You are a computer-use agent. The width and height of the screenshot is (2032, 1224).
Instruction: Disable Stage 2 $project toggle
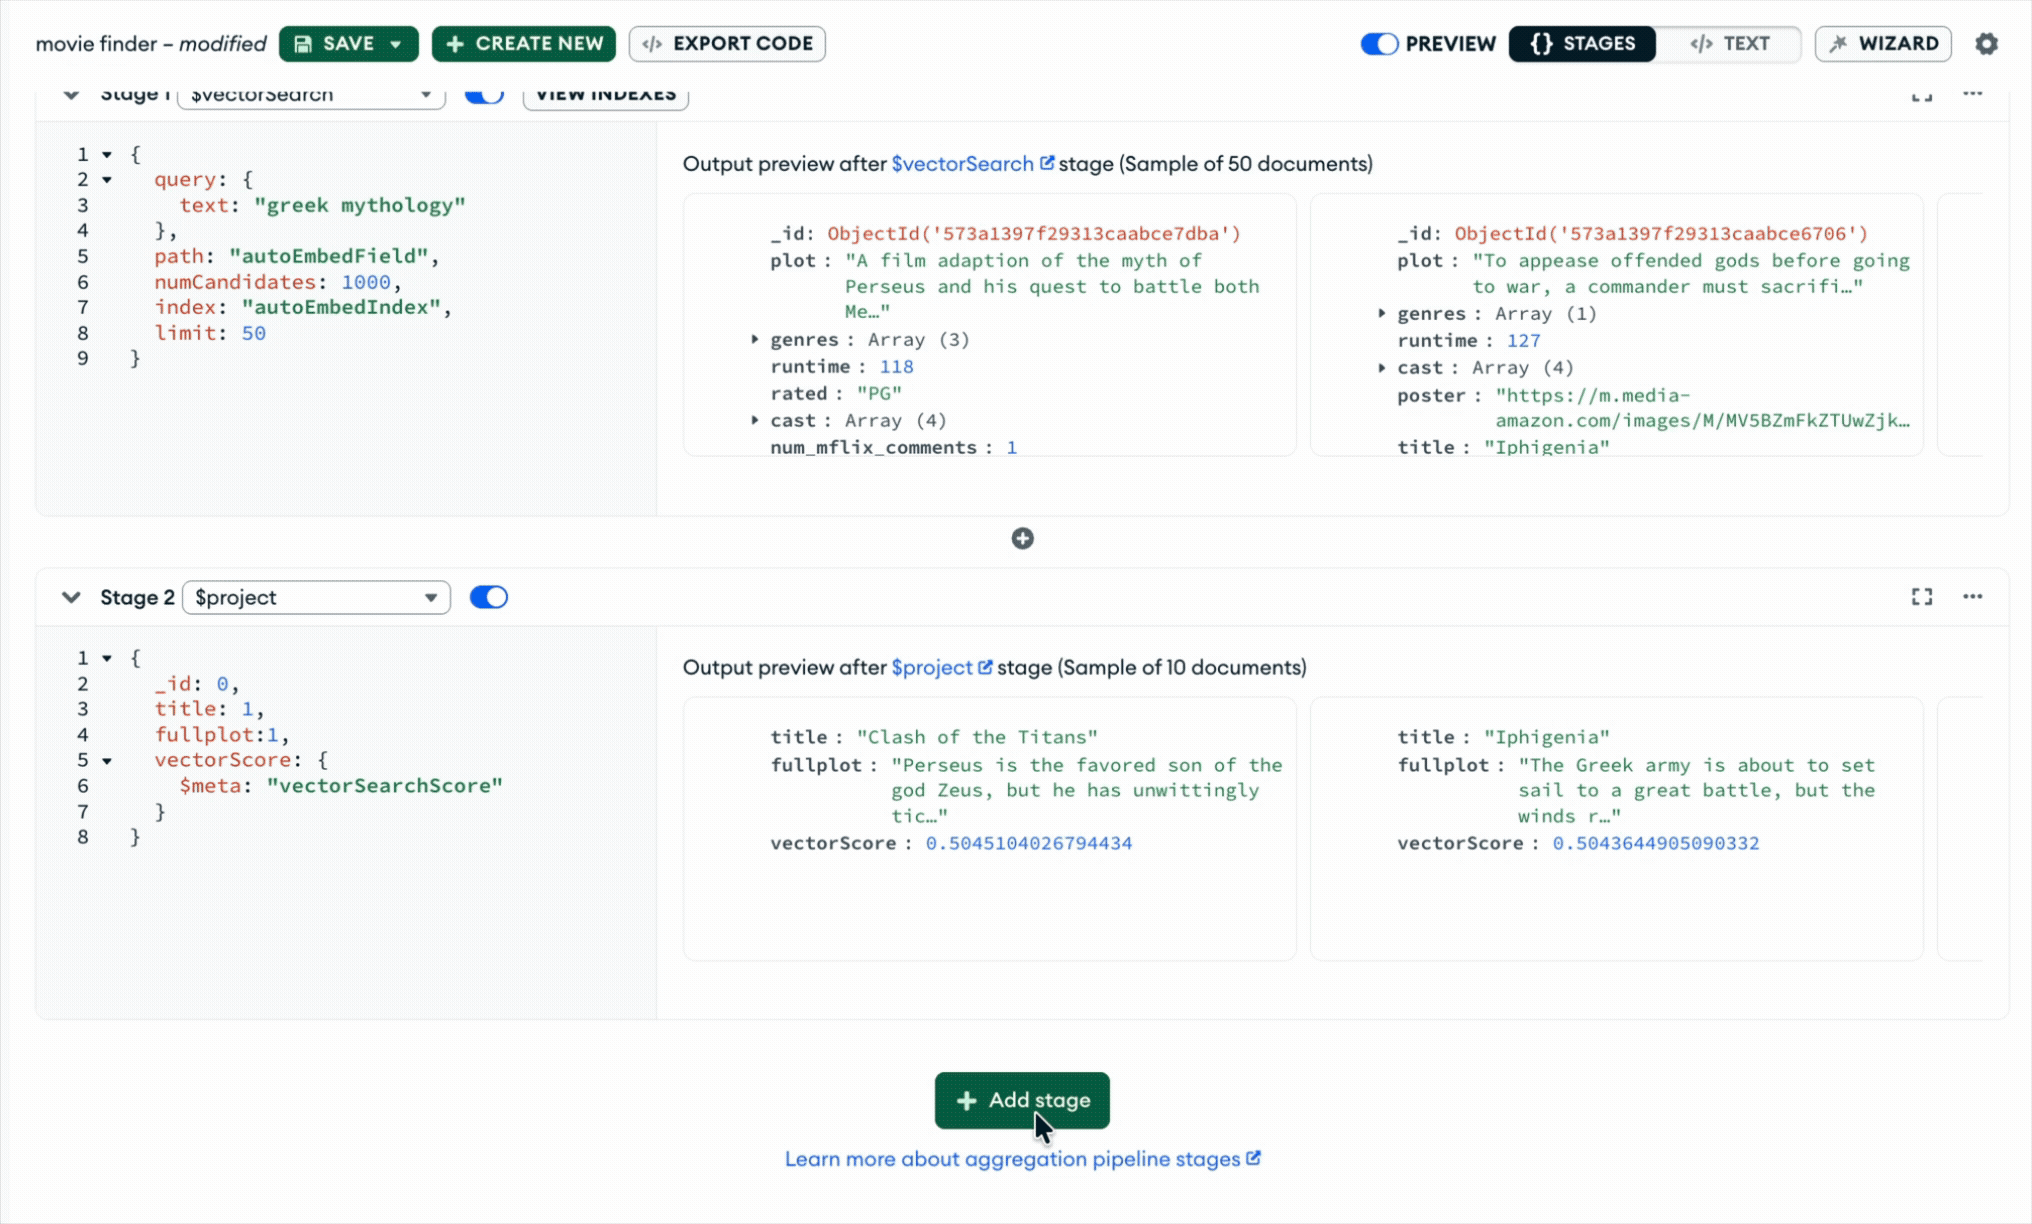489,597
